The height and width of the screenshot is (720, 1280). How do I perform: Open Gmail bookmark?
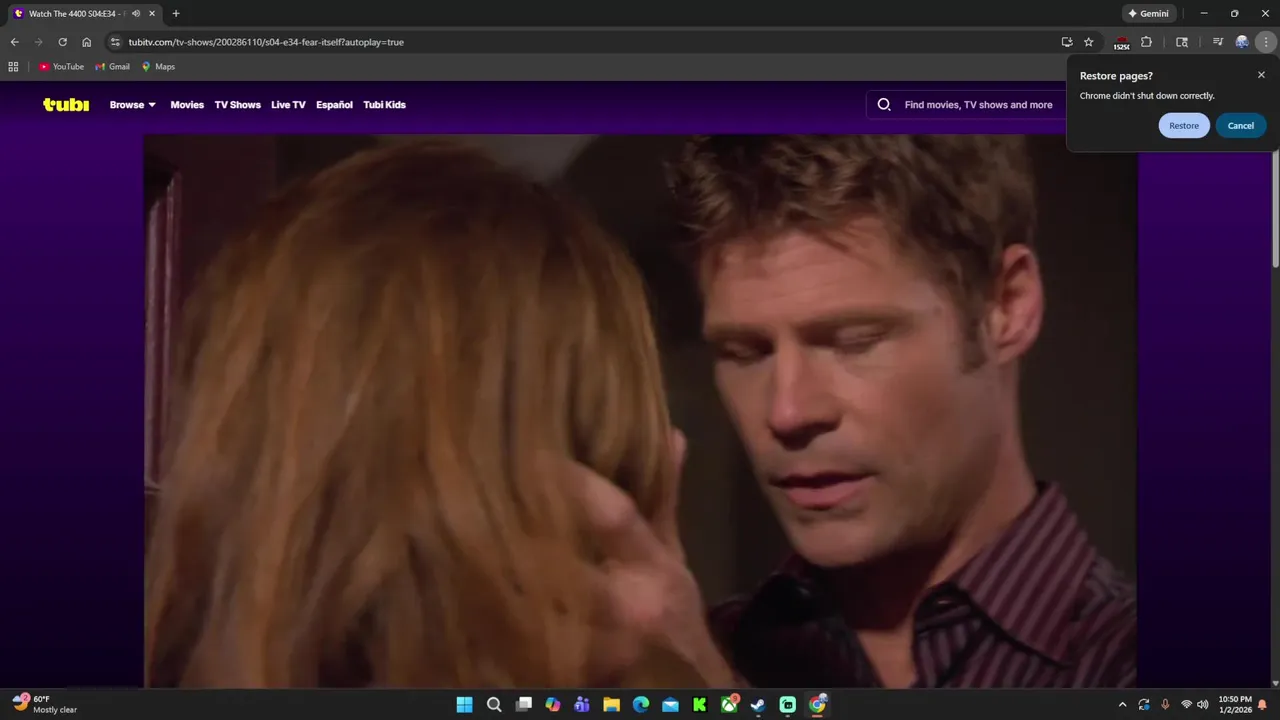(113, 67)
